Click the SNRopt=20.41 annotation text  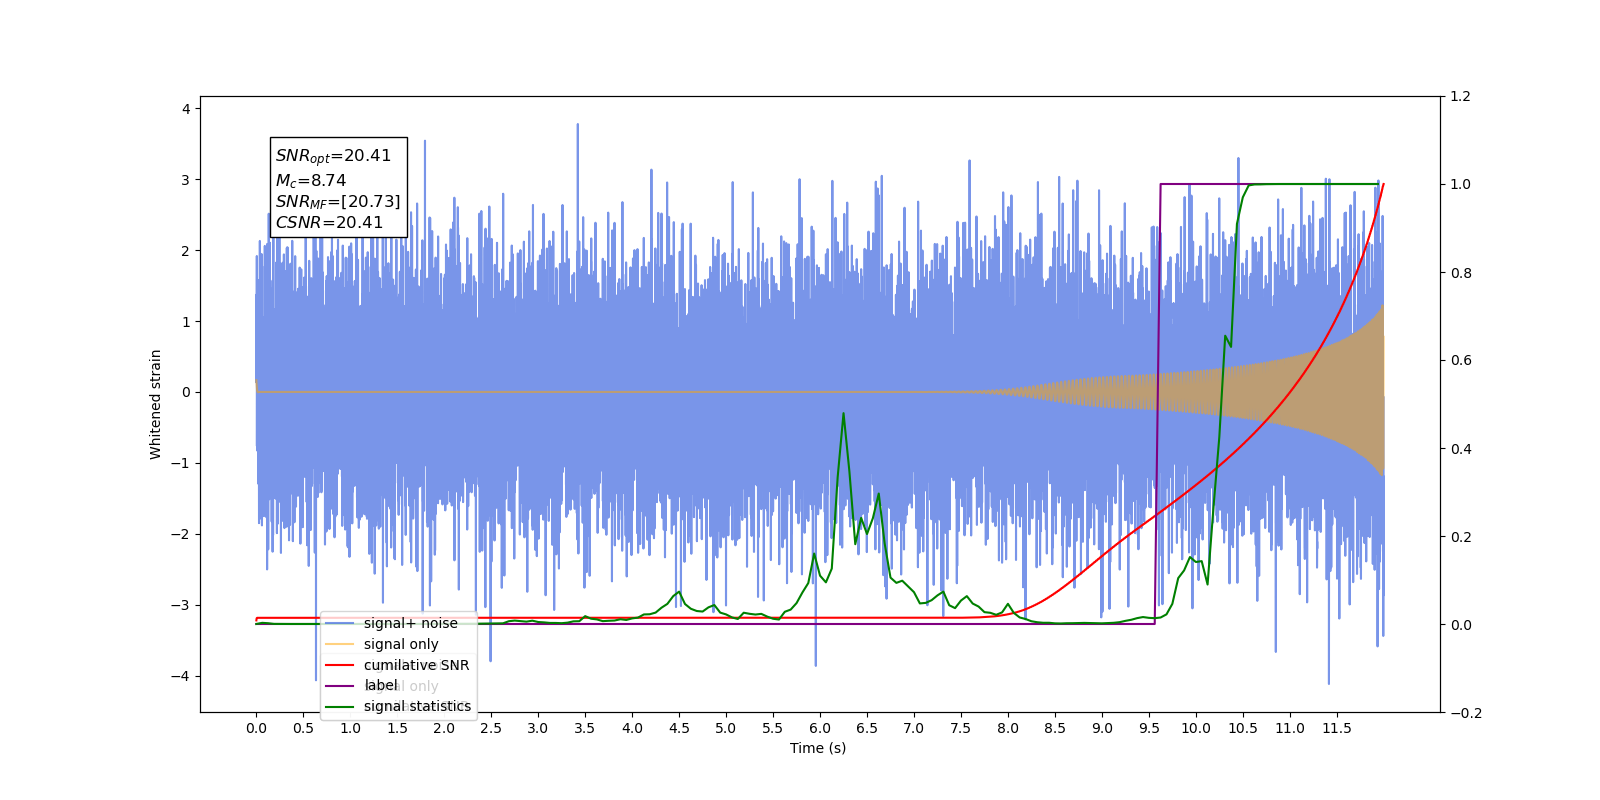pyautogui.click(x=333, y=156)
